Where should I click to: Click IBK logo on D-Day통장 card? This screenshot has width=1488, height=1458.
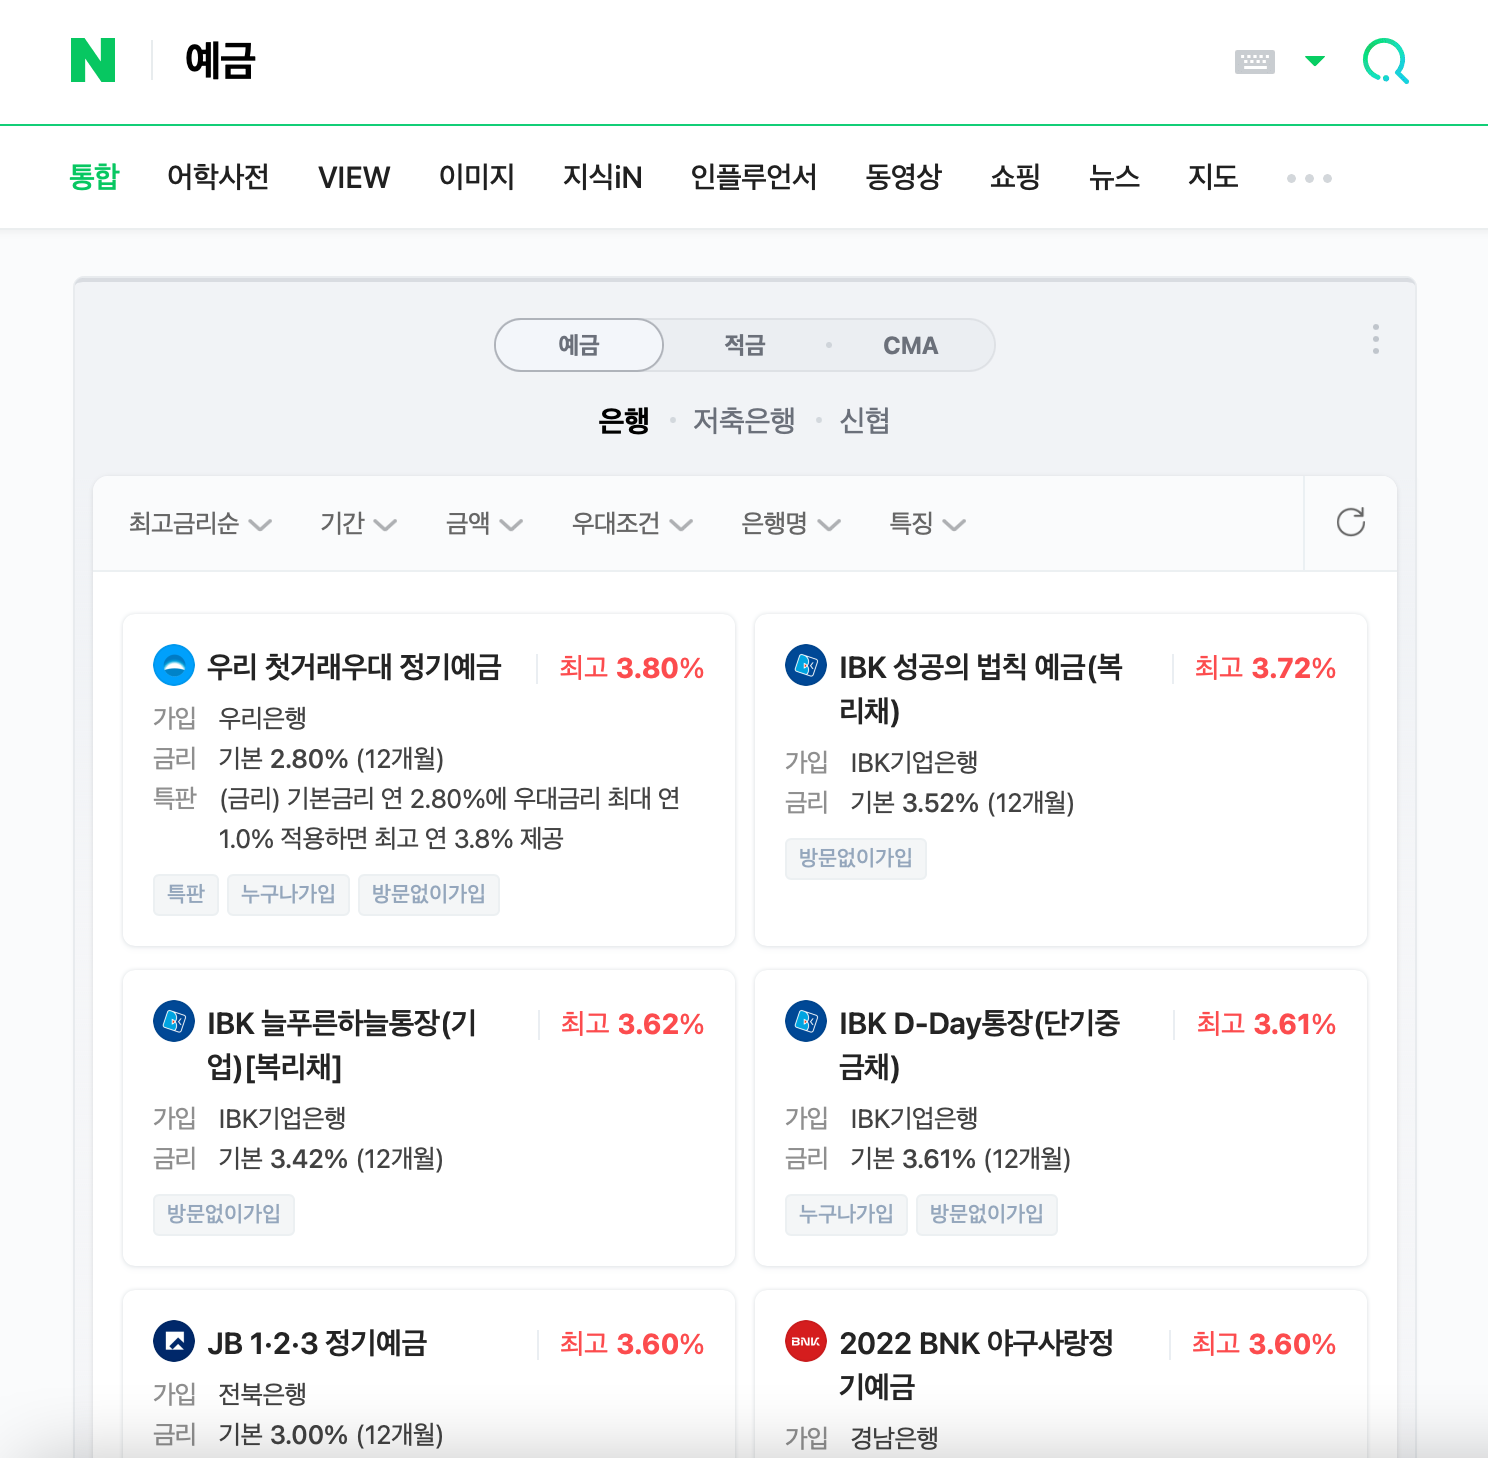click(x=806, y=1021)
